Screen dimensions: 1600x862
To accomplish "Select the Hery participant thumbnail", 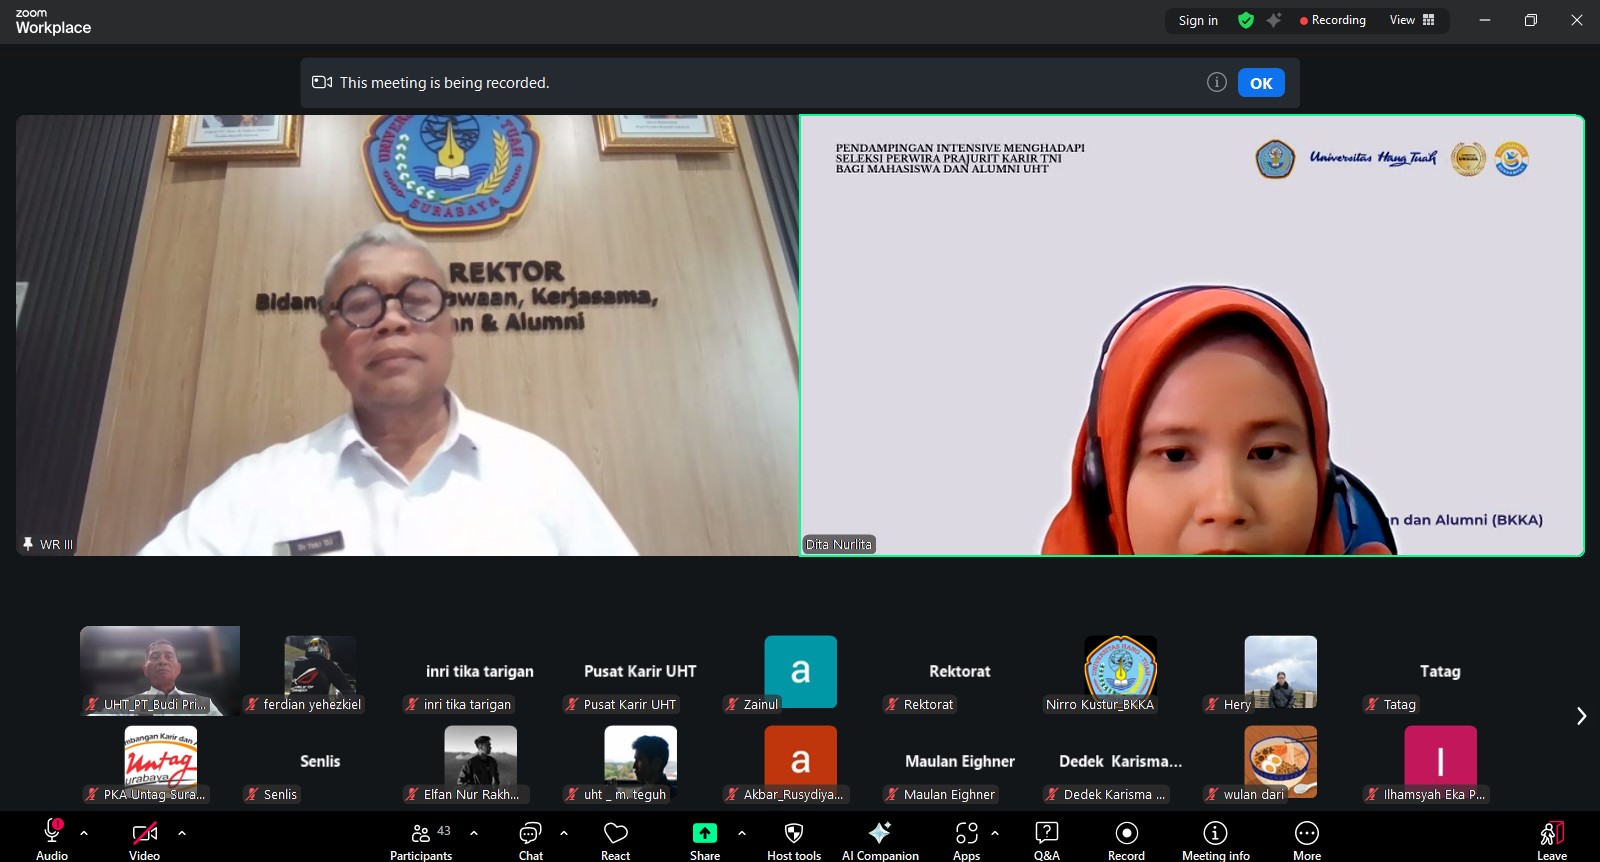I will click(1280, 673).
